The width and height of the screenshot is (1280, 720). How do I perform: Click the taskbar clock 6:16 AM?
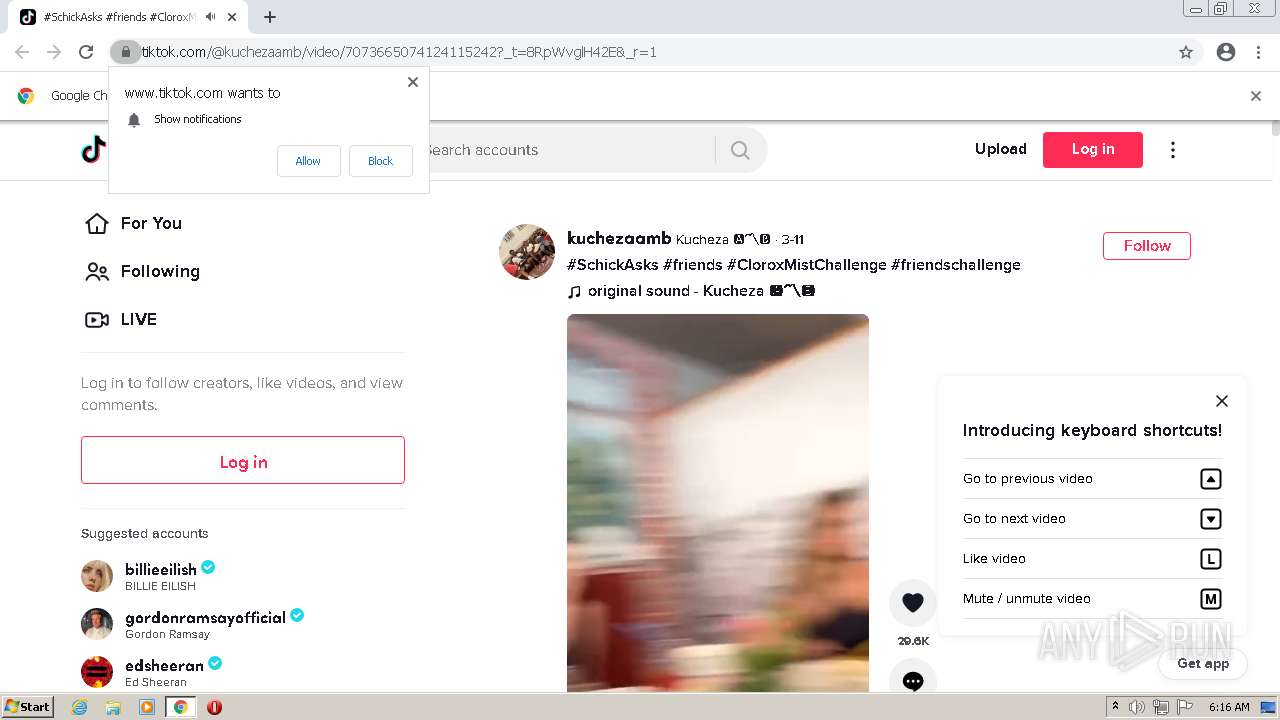(1229, 707)
